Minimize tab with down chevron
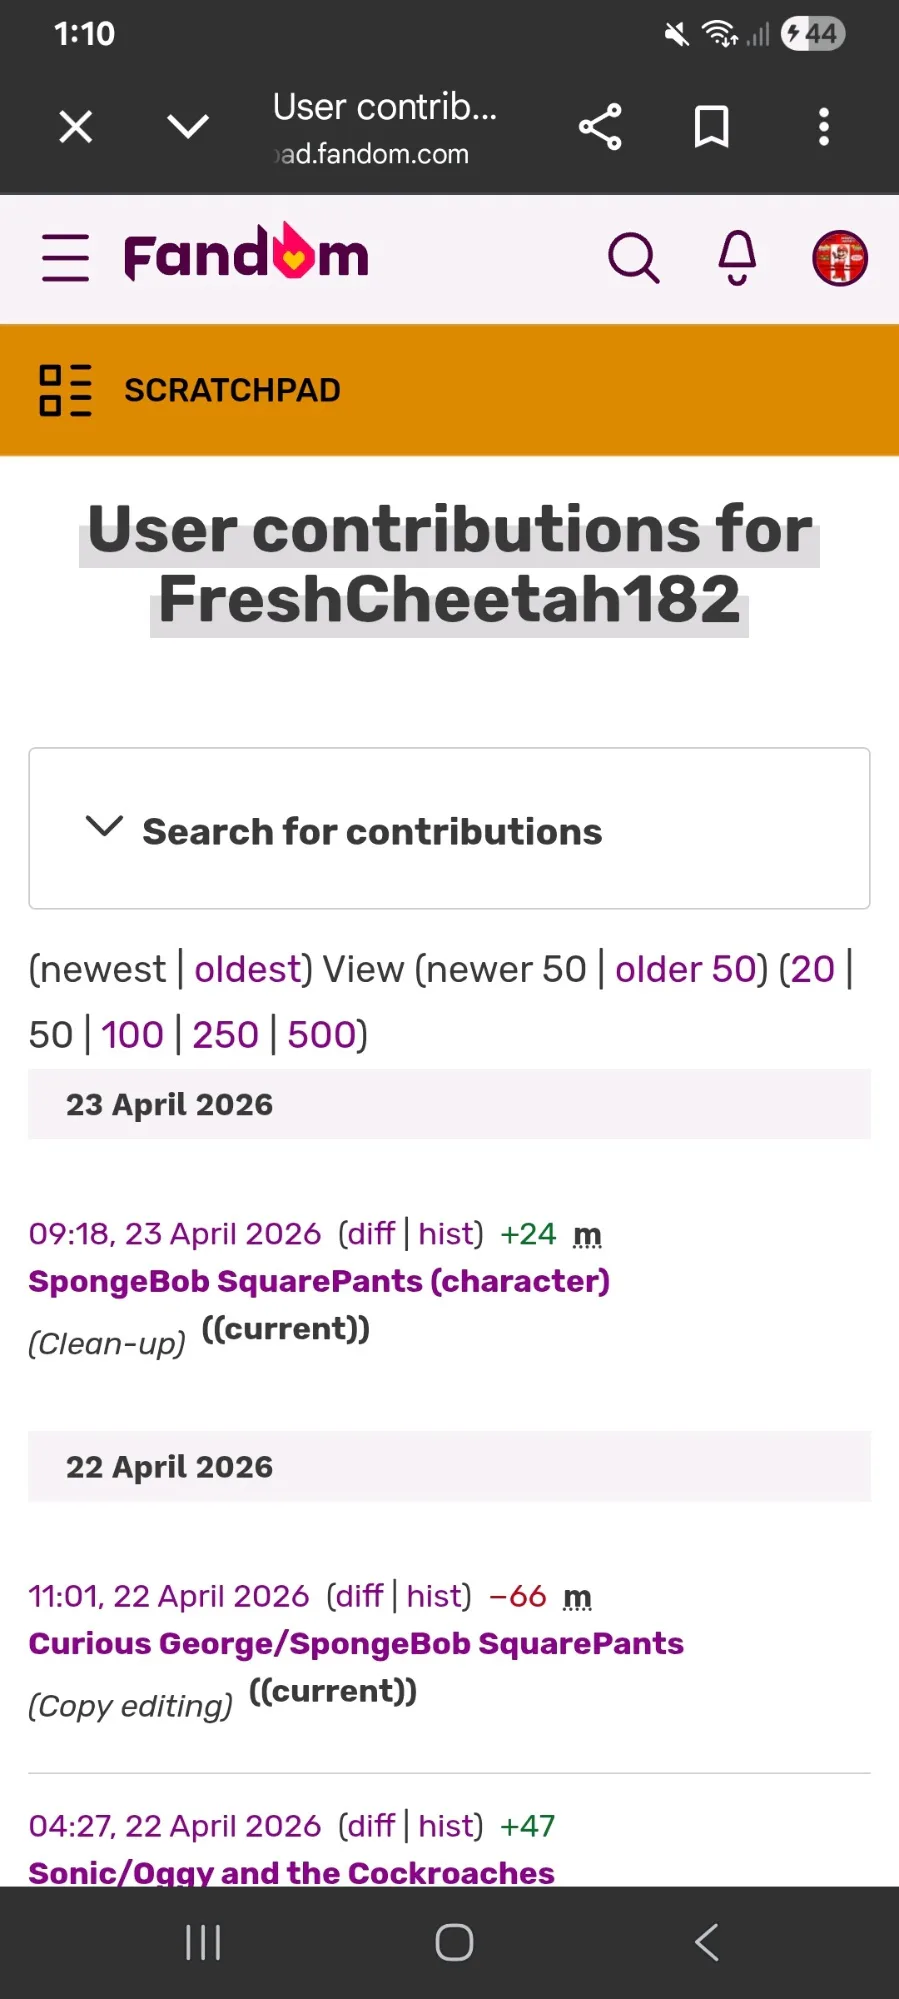The height and width of the screenshot is (1999, 899). 188,127
